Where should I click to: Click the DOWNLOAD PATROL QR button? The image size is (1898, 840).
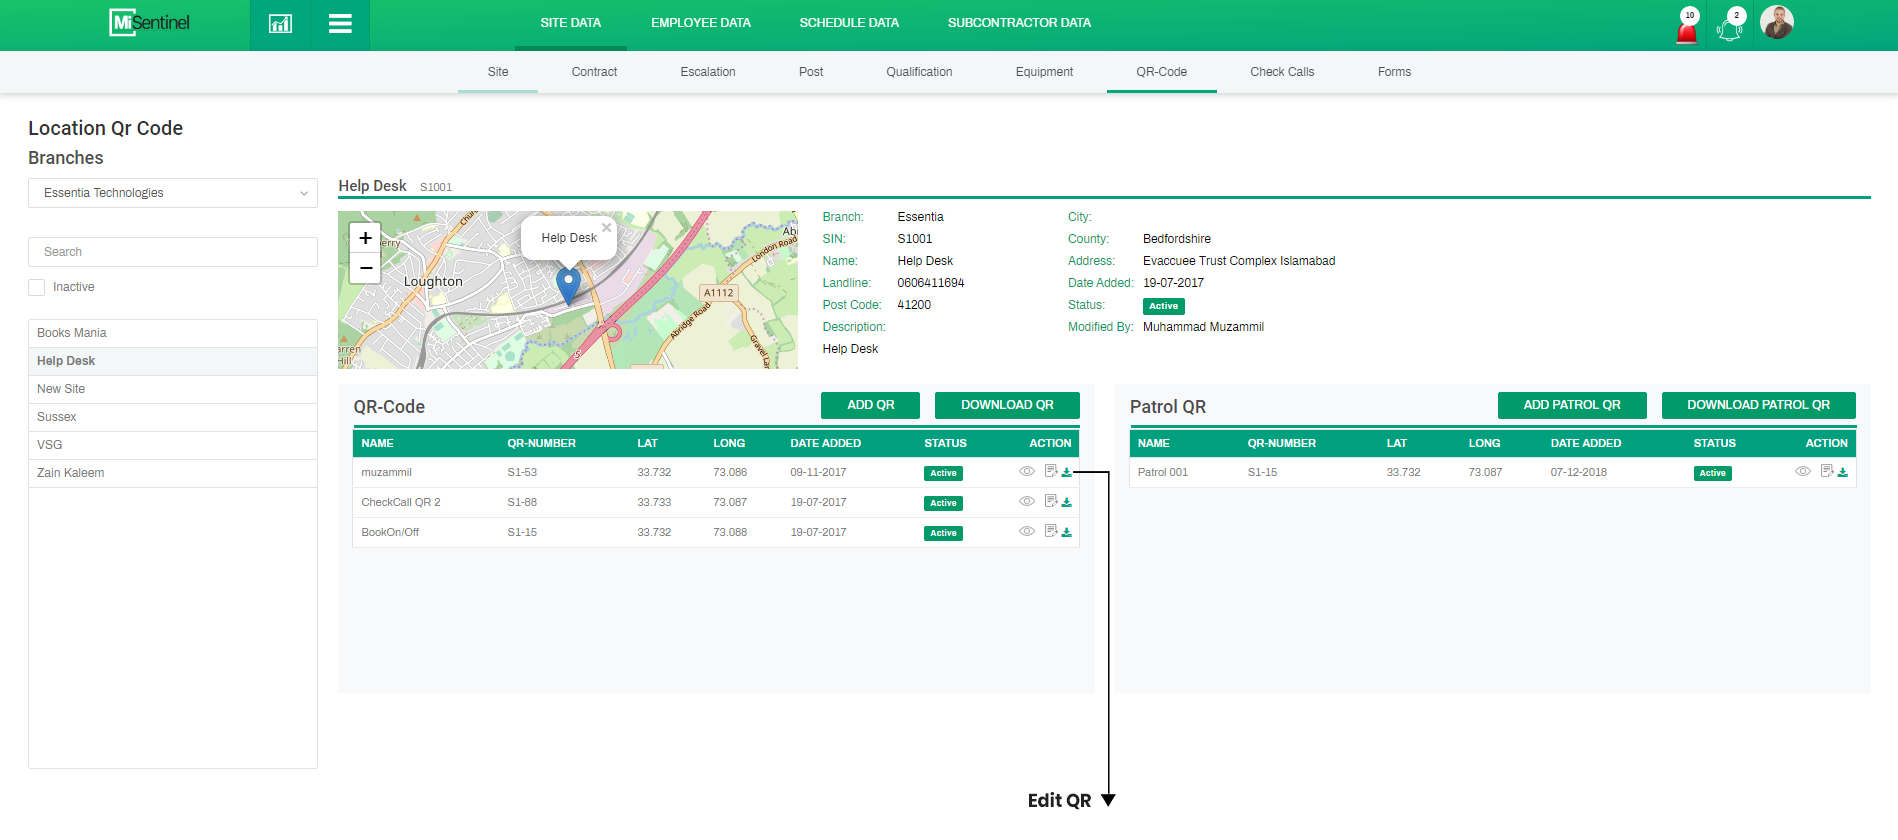click(x=1758, y=405)
